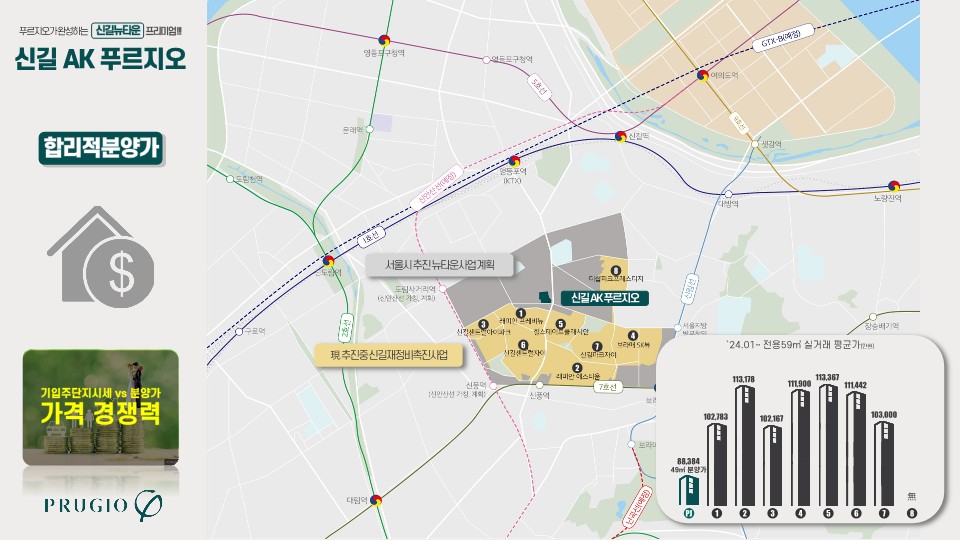Click the 111,900 value in the chart
The height and width of the screenshot is (540, 960).
(x=800, y=384)
